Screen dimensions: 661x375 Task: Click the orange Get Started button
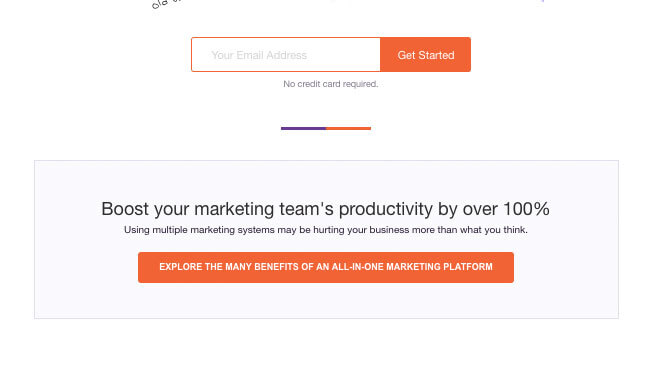(425, 54)
